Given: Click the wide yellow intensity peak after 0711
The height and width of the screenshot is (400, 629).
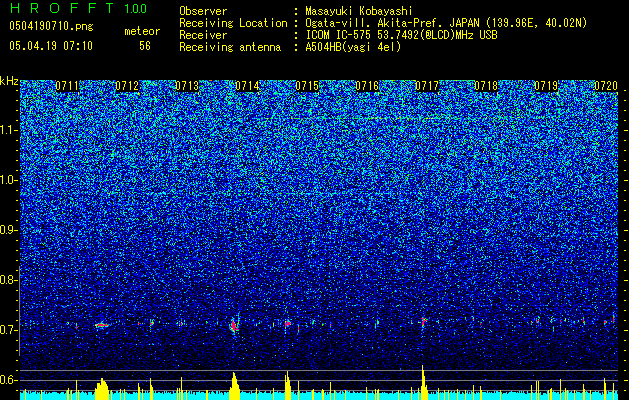Looking at the screenshot, I should [102, 389].
